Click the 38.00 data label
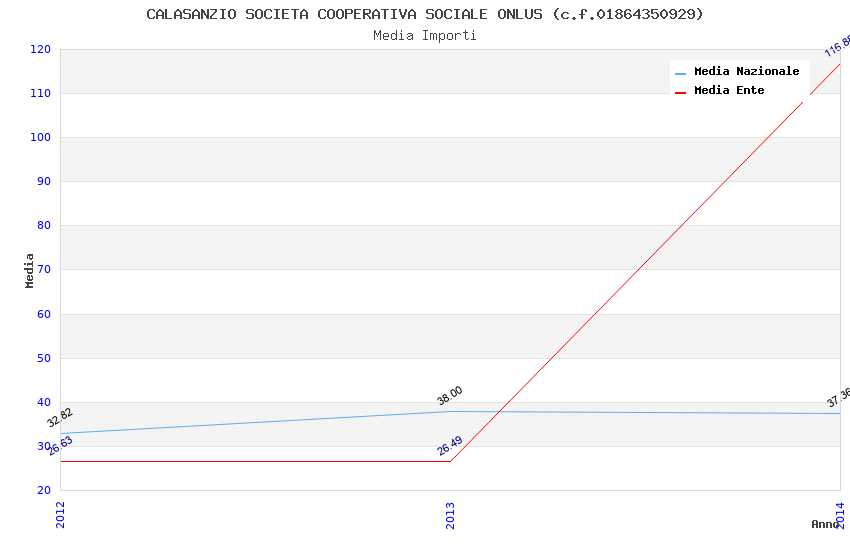The height and width of the screenshot is (550, 850). [x=450, y=396]
